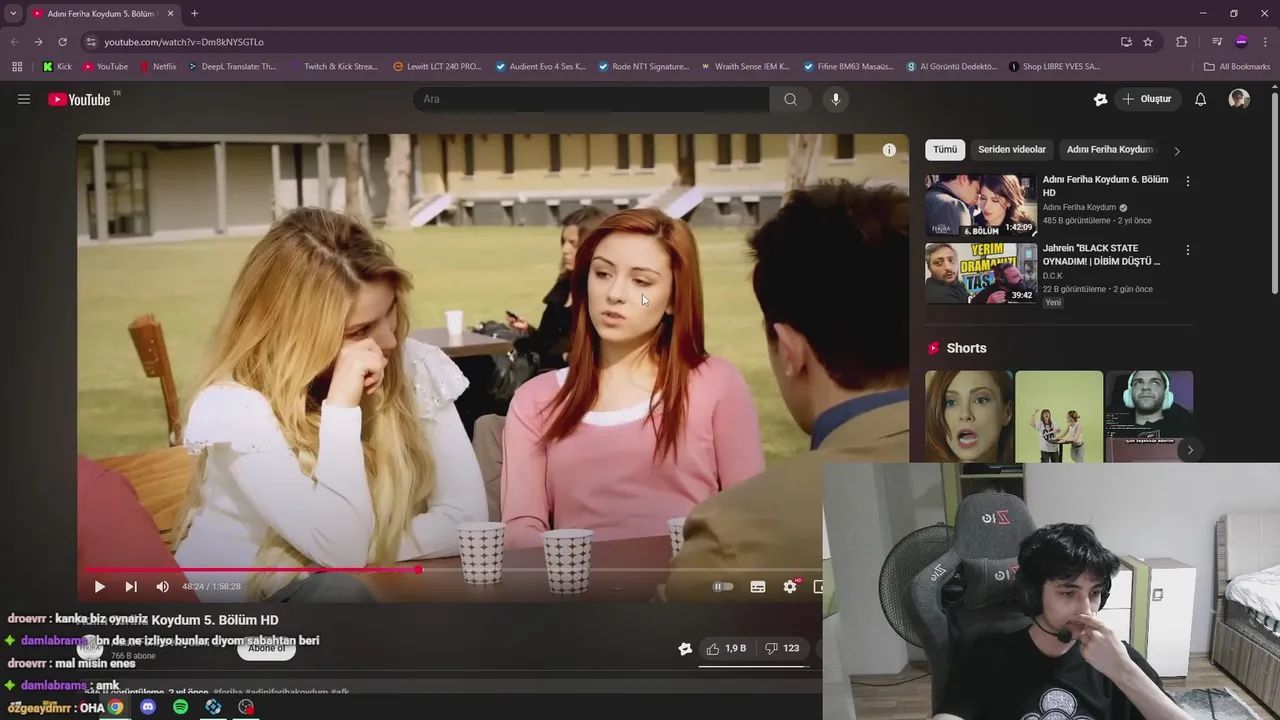Select the Adını Feriha Koydum chip
This screenshot has width=1280, height=720.
(x=1110, y=150)
